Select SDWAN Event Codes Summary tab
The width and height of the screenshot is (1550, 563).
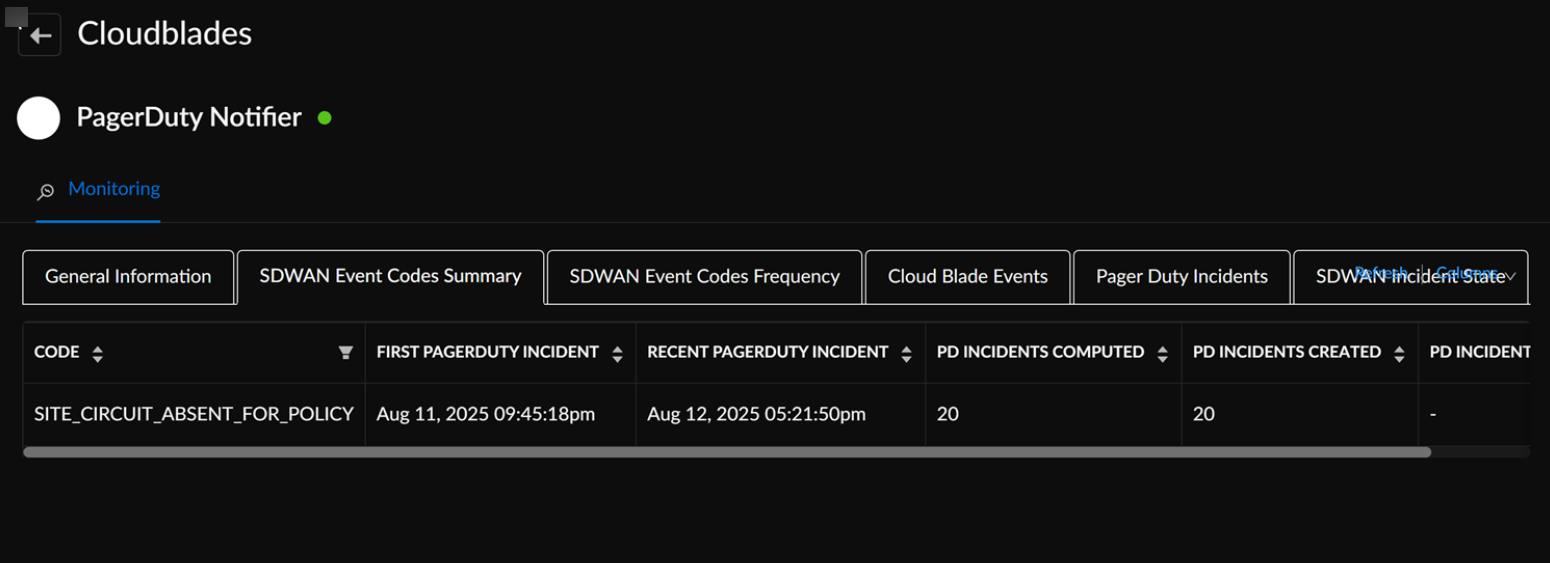(390, 276)
